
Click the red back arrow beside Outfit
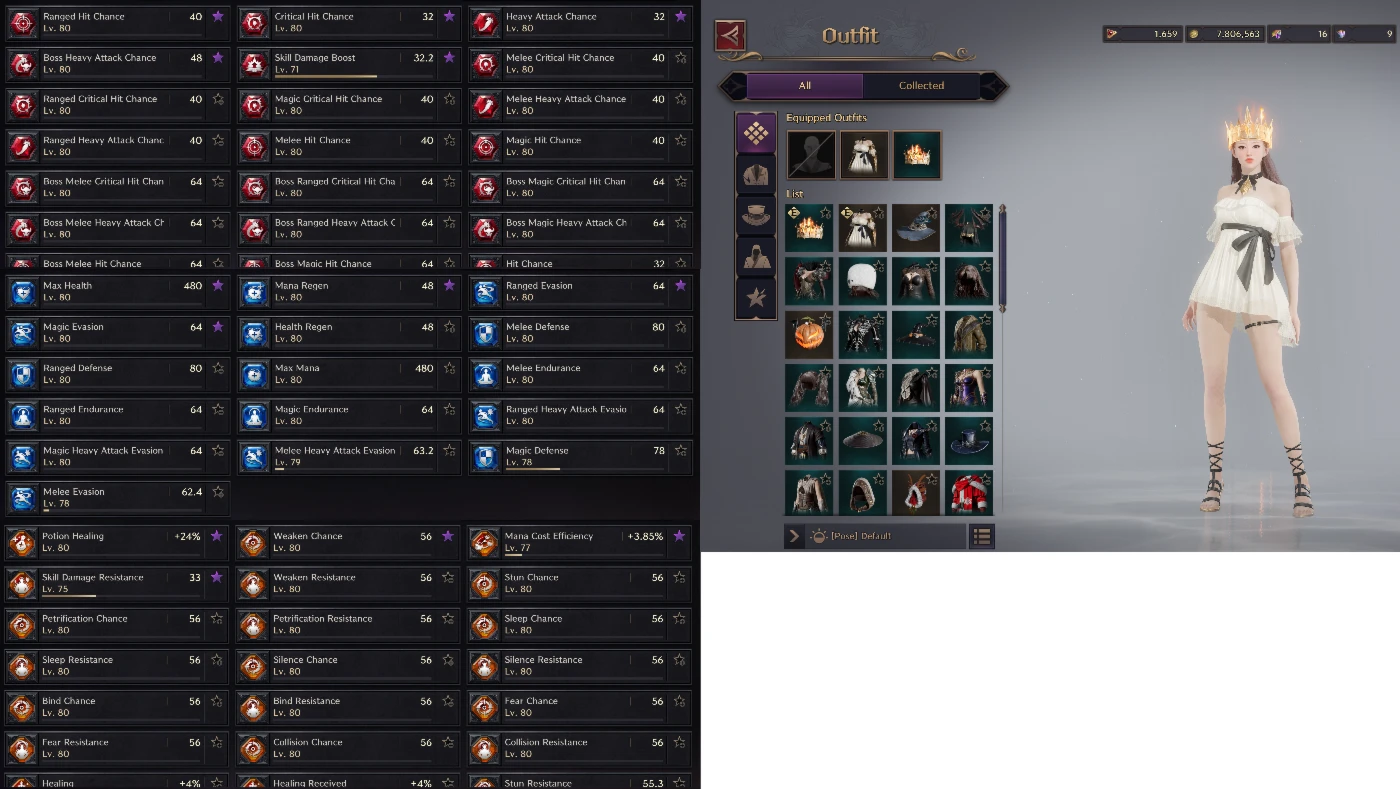[x=730, y=36]
